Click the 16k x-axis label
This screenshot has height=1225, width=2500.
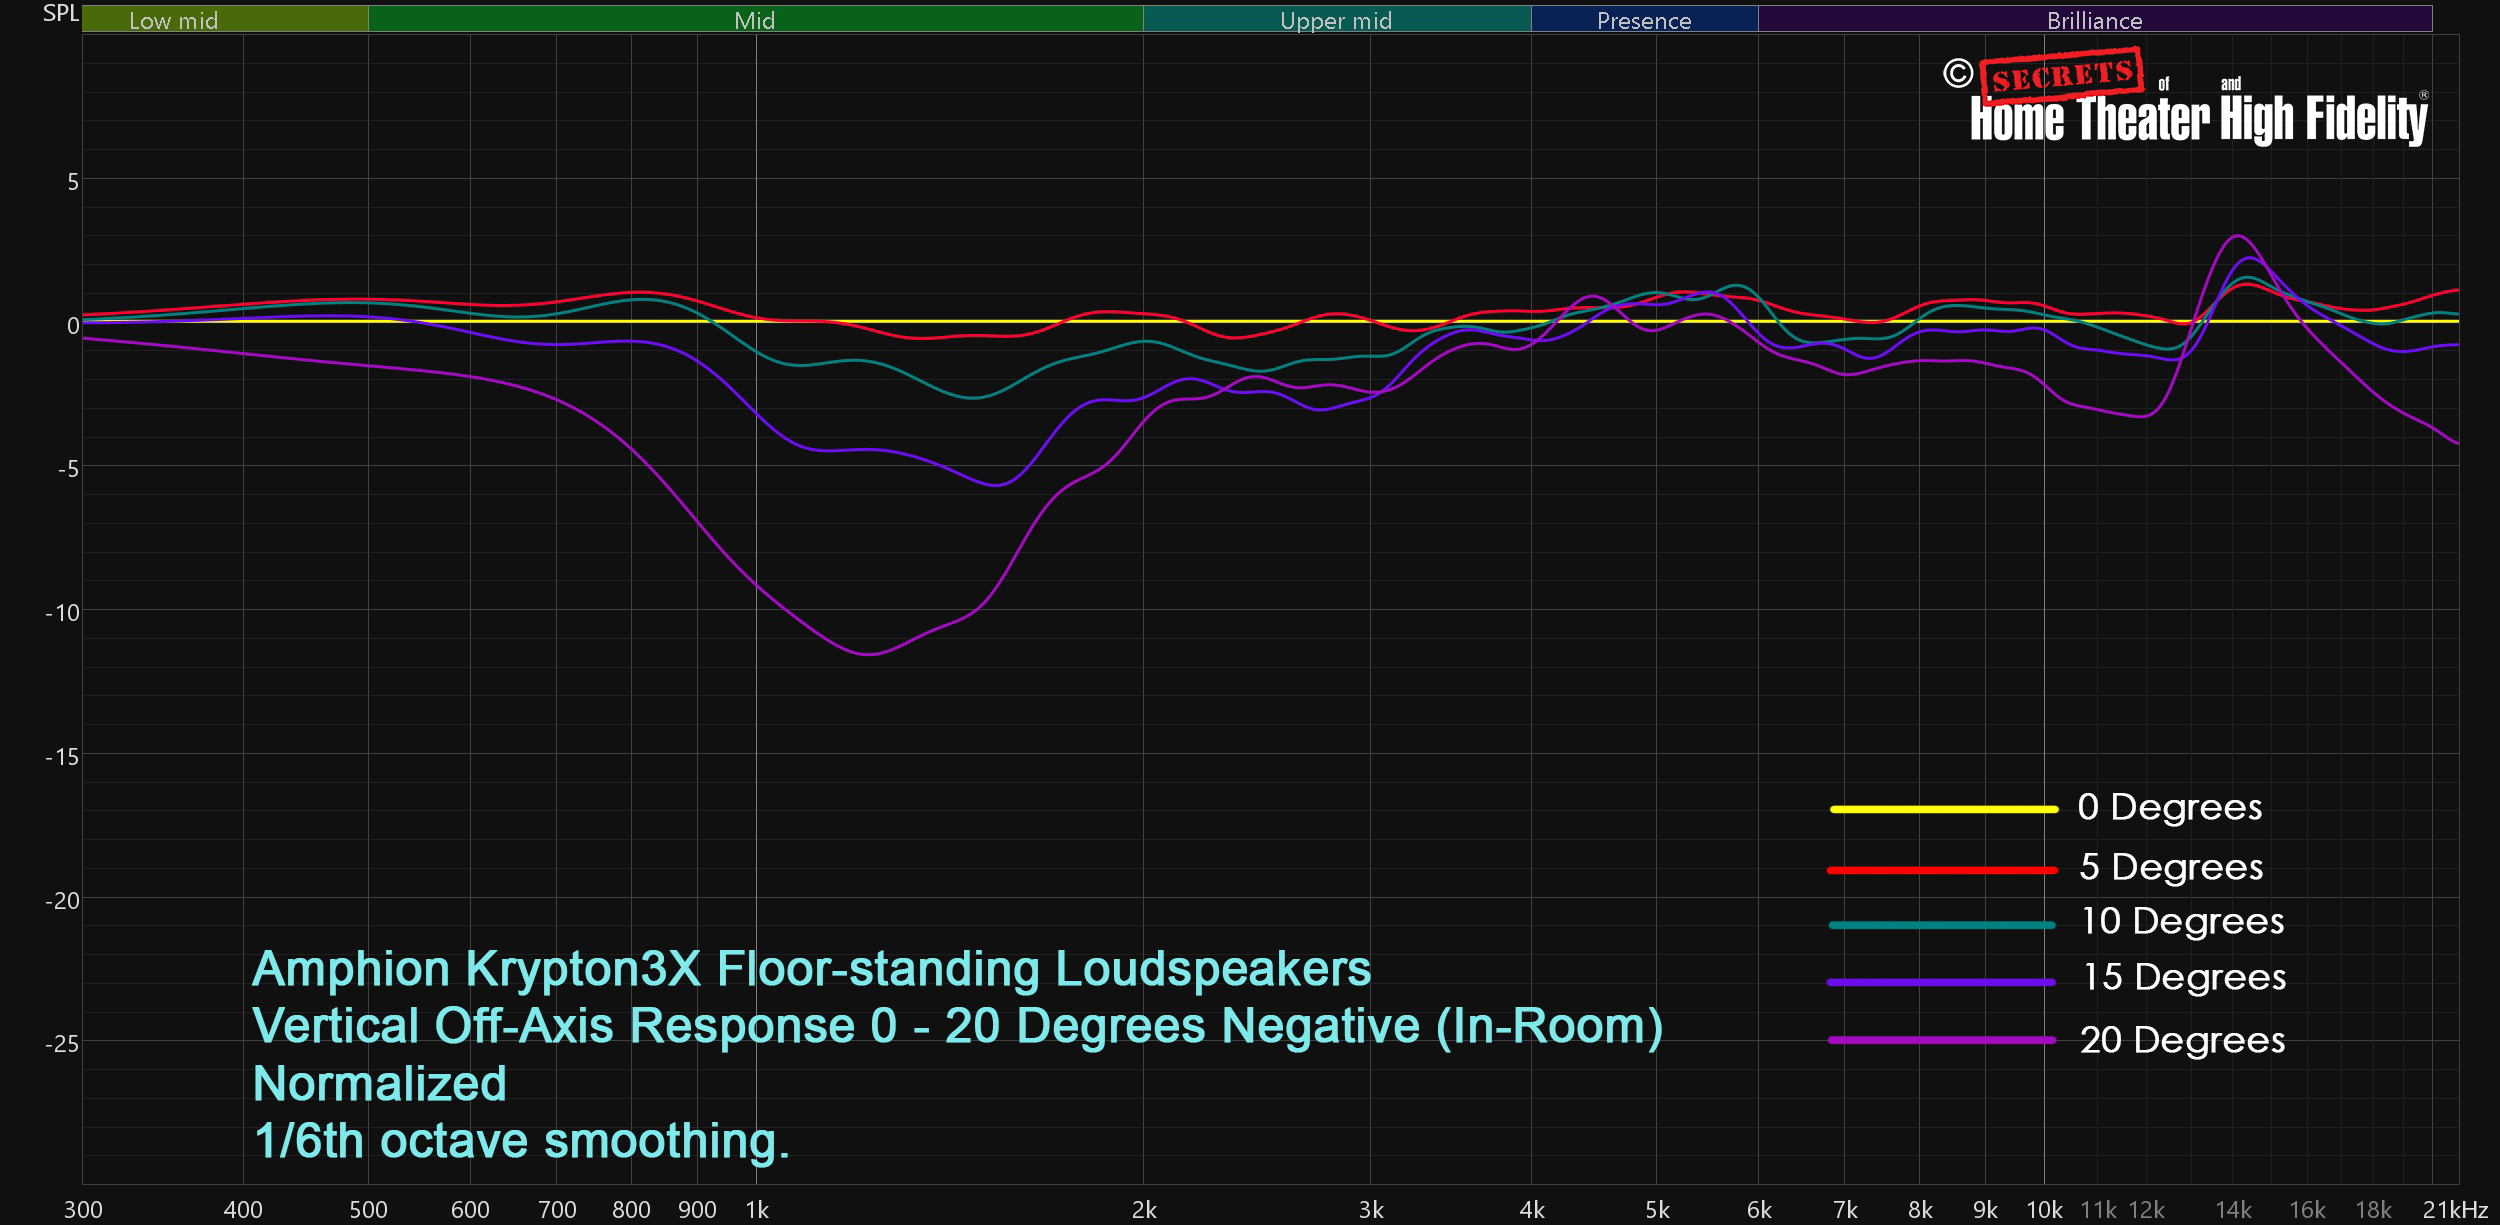(x=2307, y=1210)
